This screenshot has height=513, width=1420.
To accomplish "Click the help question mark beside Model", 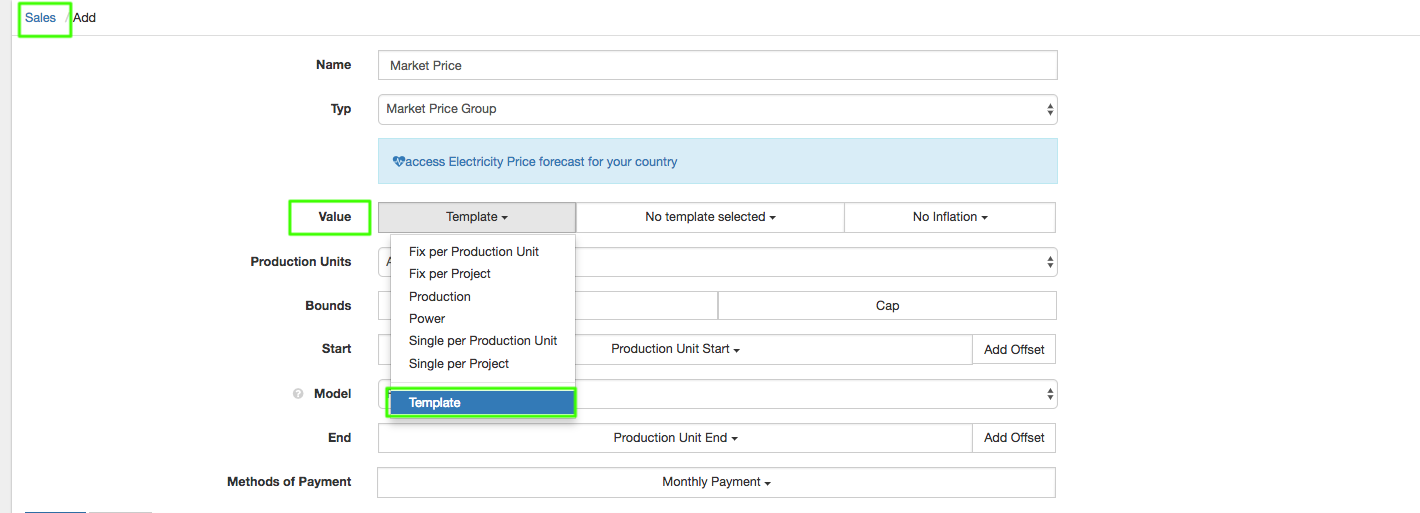I will point(298,394).
